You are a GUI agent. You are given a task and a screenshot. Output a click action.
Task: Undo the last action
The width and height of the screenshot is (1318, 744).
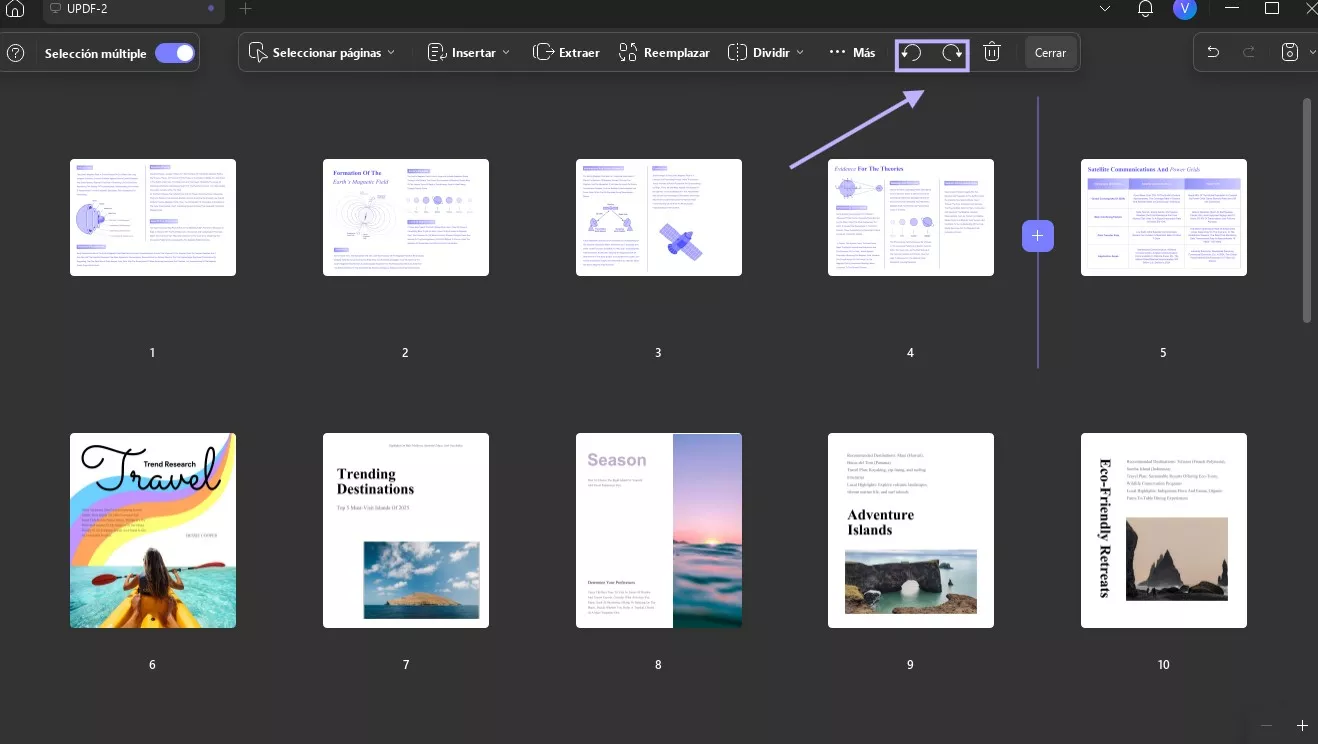coord(1213,53)
